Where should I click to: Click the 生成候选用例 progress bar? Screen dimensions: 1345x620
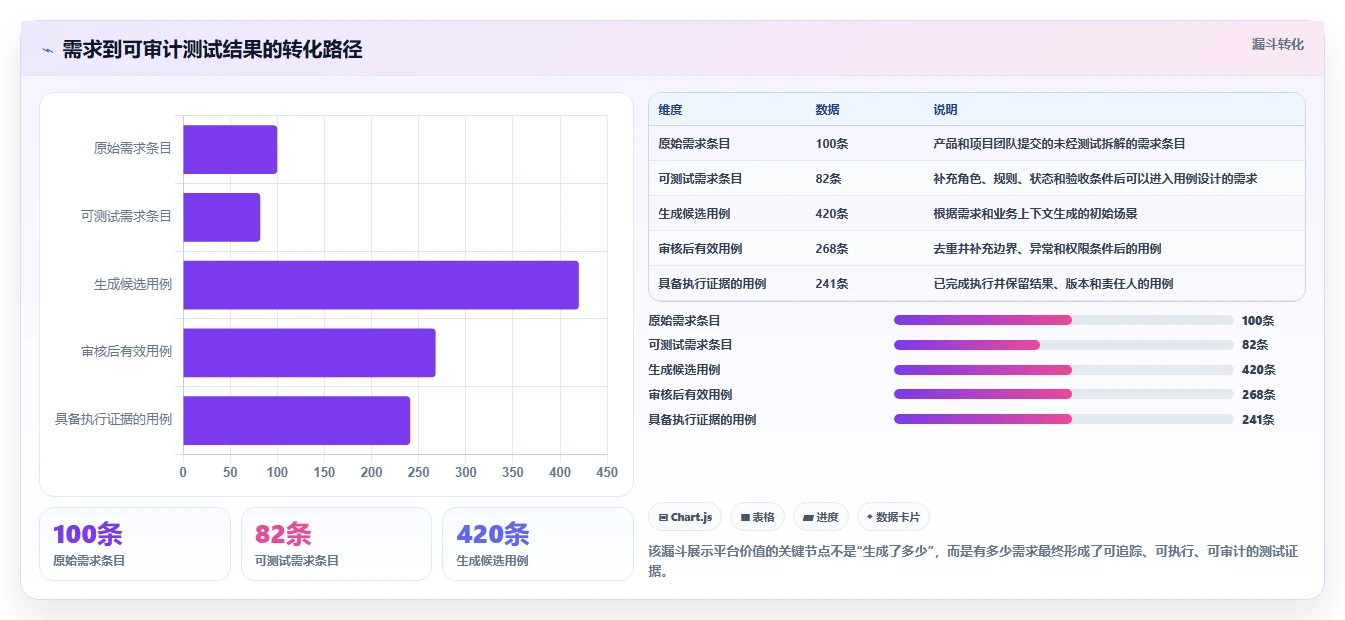[x=1064, y=370]
